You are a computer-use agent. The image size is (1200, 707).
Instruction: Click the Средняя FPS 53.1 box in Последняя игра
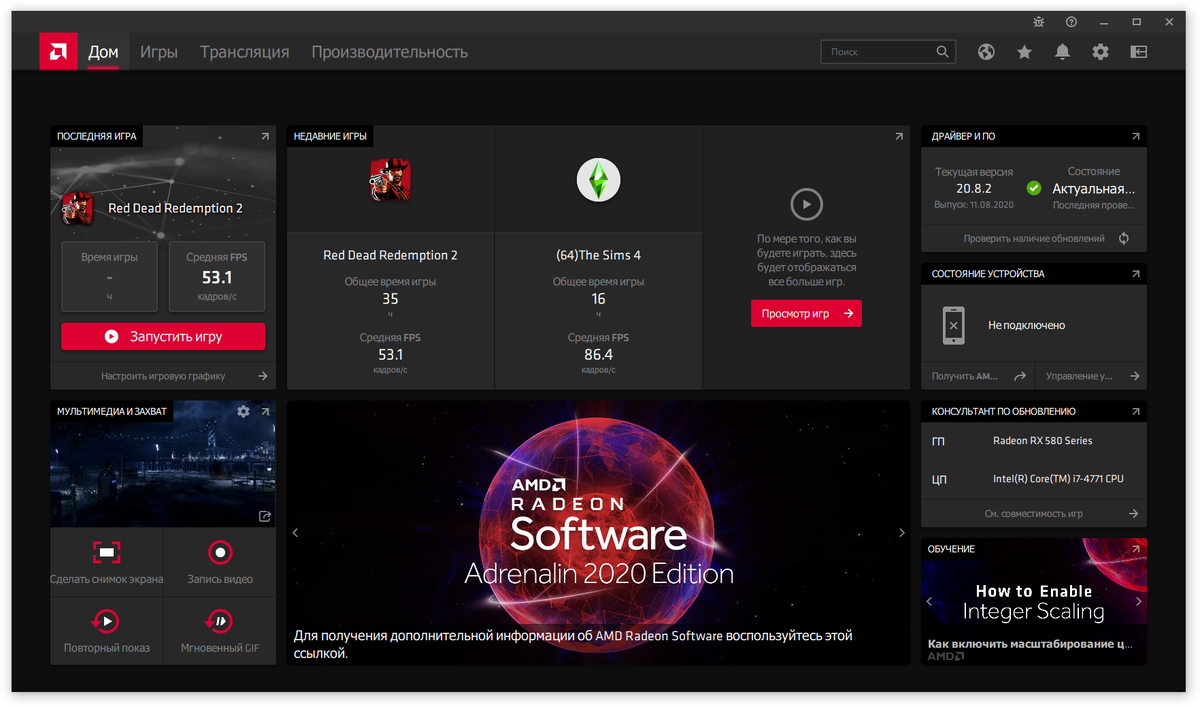tap(217, 277)
